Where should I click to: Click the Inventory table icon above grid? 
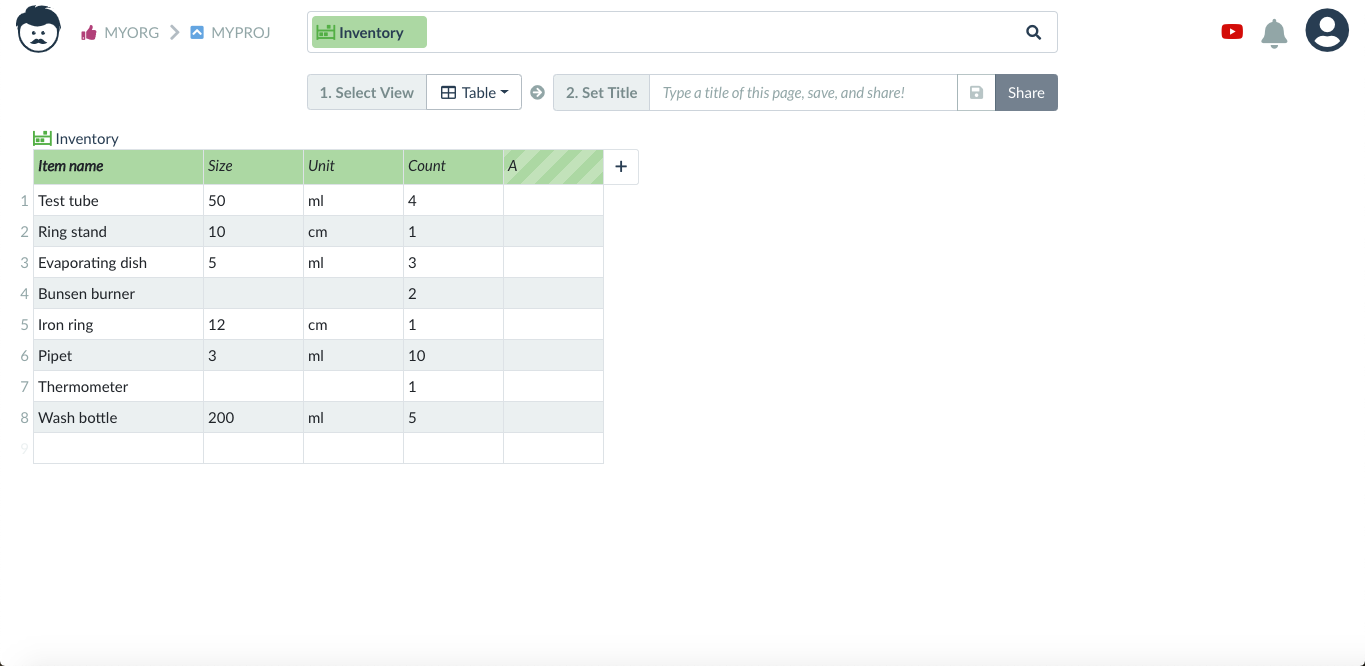point(42,138)
